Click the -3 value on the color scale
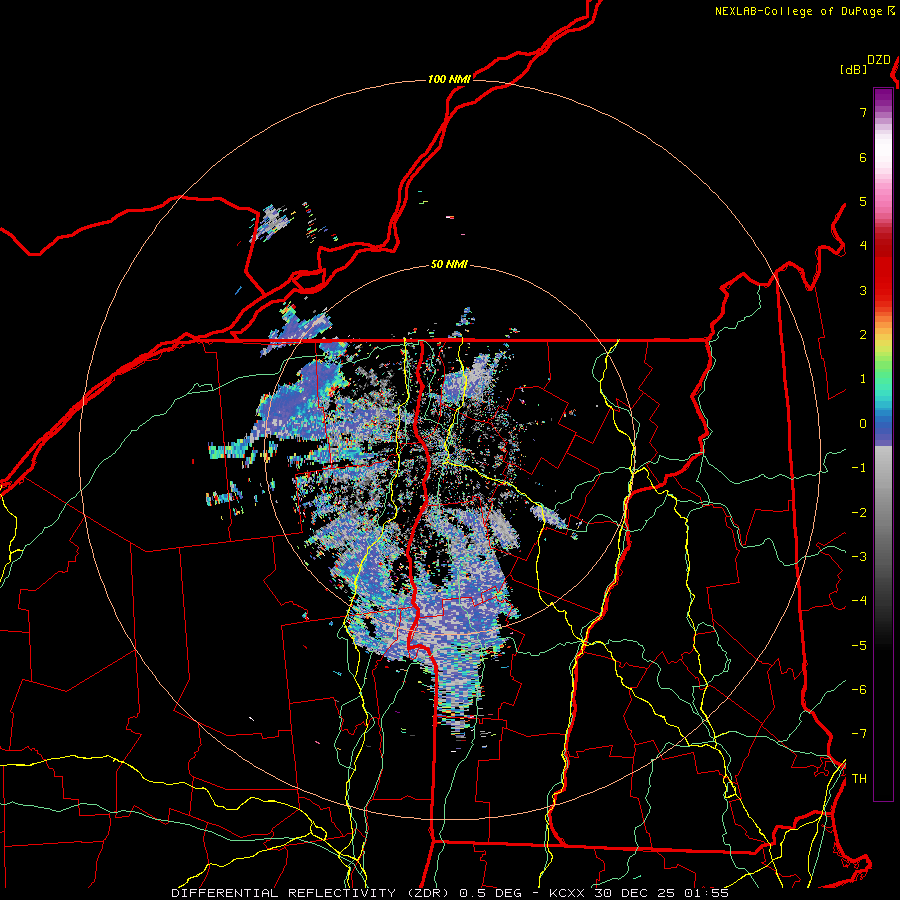This screenshot has width=900, height=900. click(859, 557)
